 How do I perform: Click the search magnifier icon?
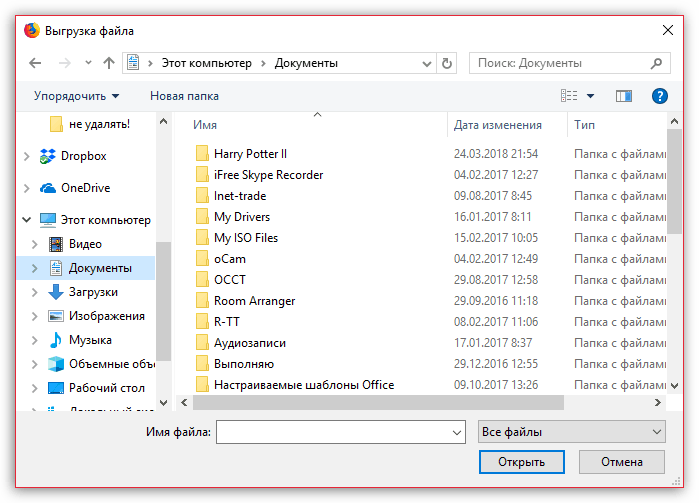coord(656,63)
